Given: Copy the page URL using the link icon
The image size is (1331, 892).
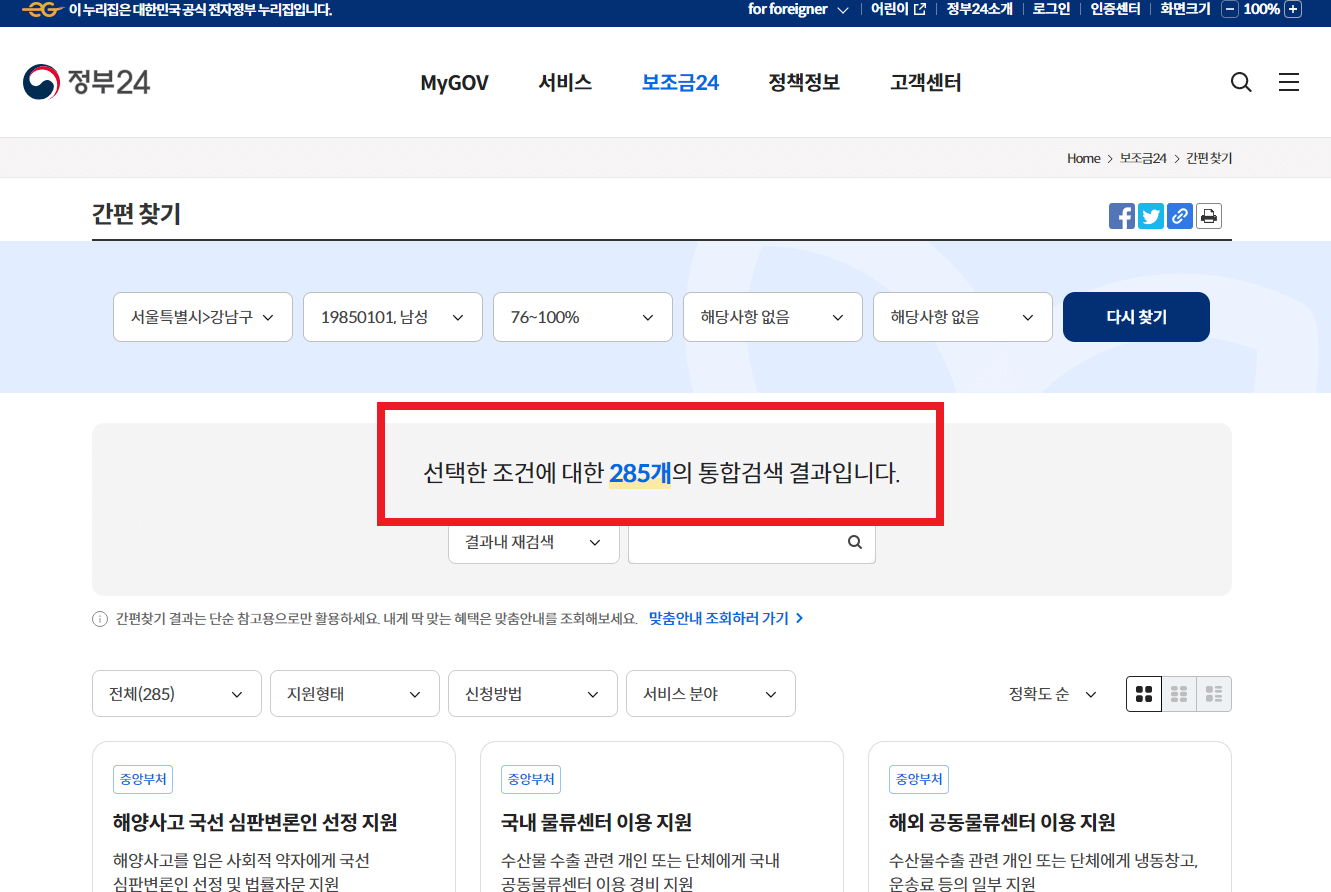Looking at the screenshot, I should point(1179,215).
